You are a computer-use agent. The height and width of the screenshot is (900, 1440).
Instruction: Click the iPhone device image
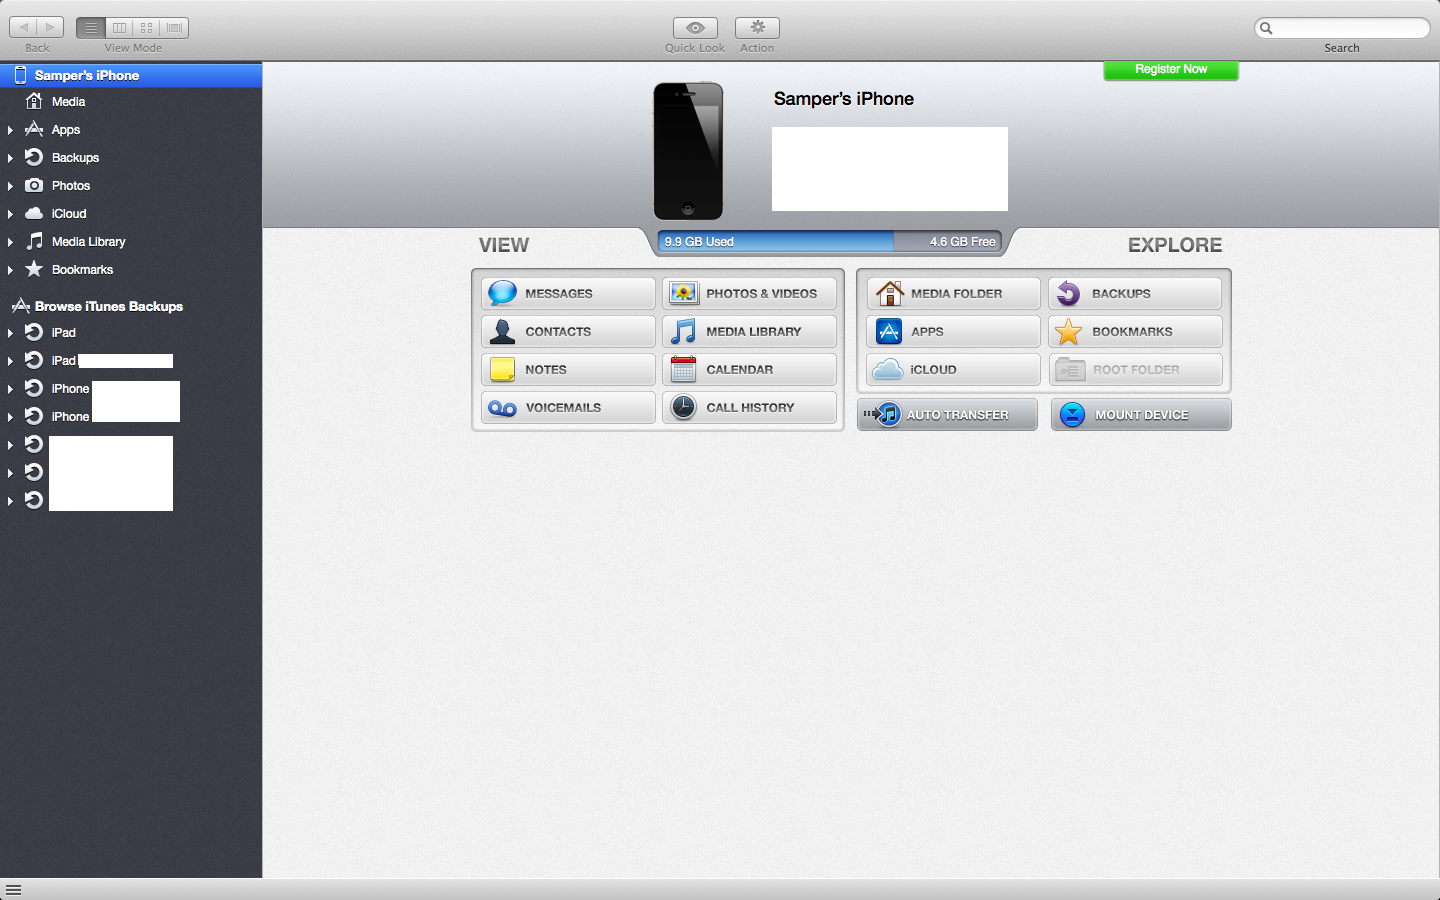688,151
